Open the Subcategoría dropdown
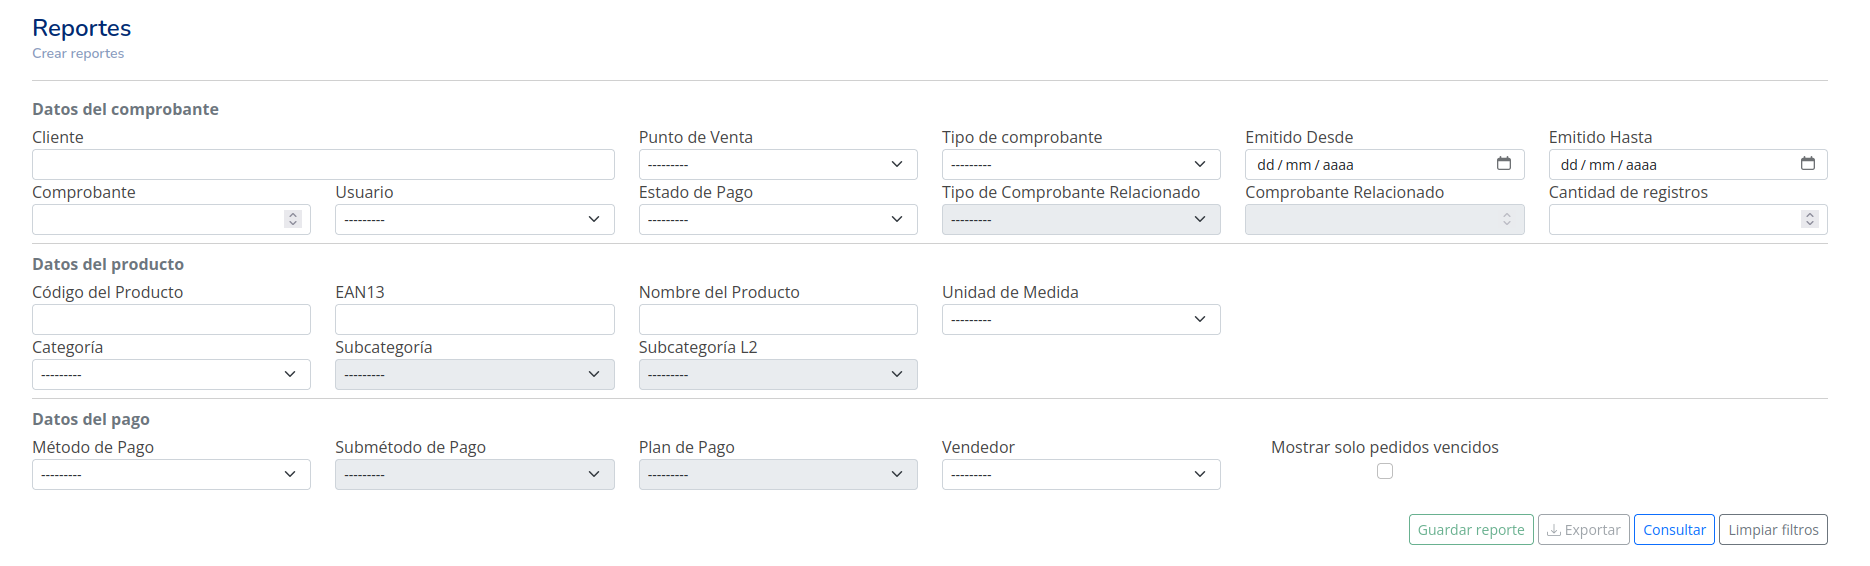The width and height of the screenshot is (1870, 566). coord(475,374)
